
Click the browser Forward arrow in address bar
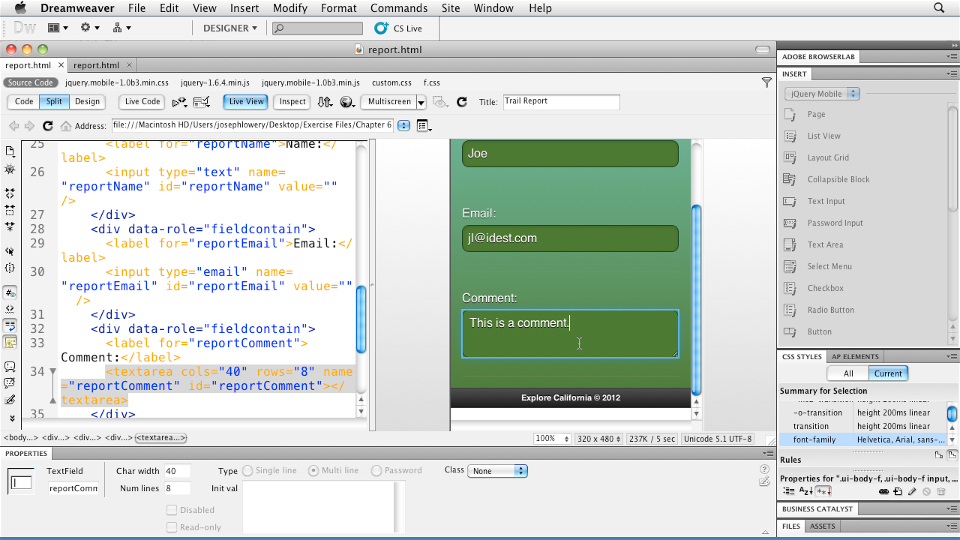pos(29,126)
